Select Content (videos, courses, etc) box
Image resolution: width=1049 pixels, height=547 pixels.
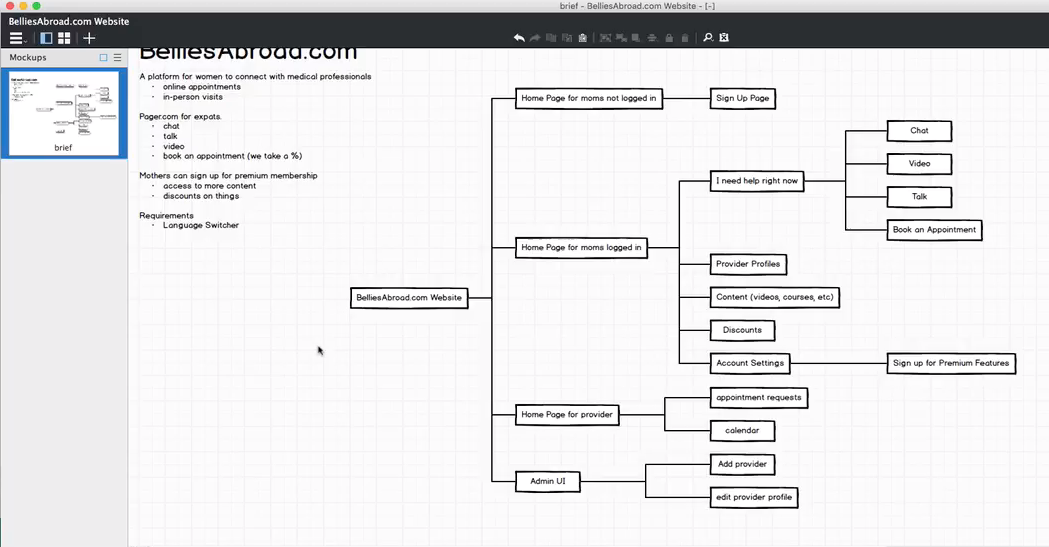775,297
